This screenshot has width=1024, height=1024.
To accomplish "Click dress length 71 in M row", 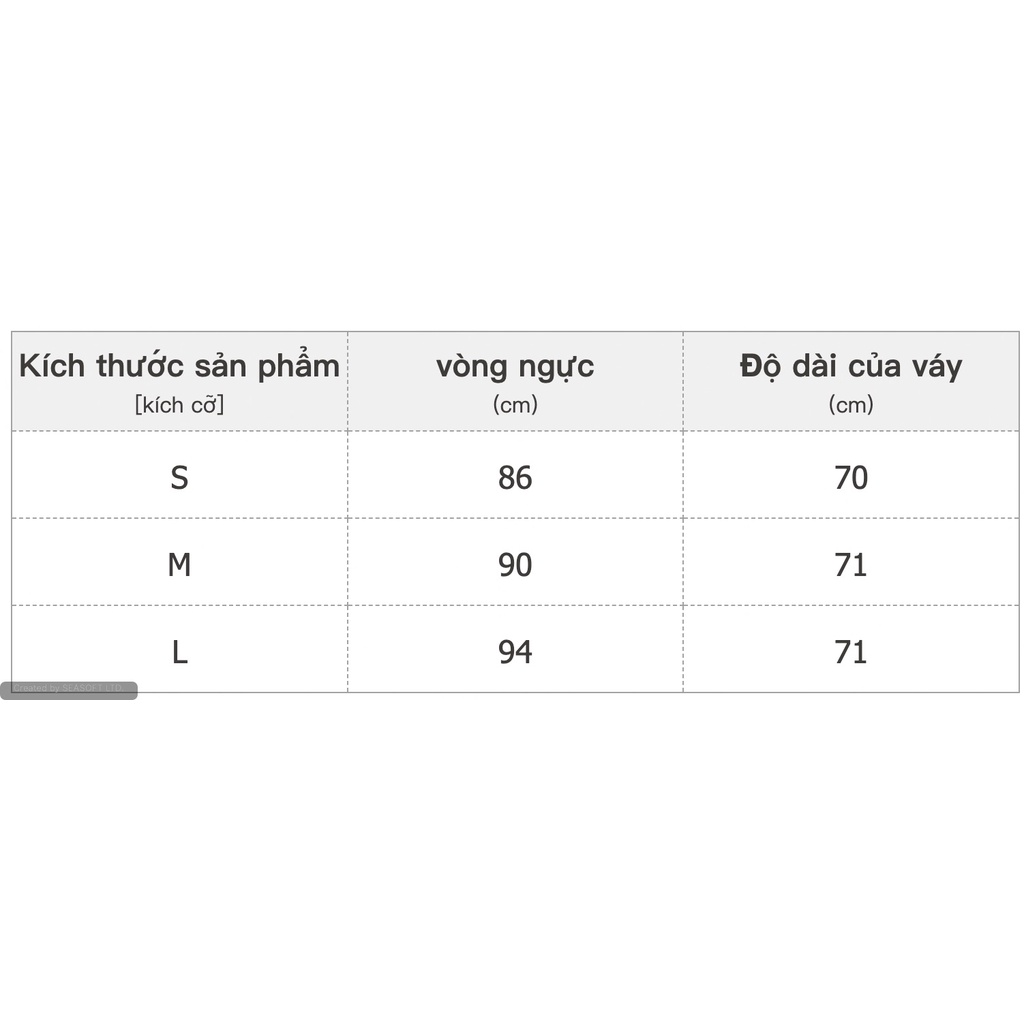I will [851, 566].
